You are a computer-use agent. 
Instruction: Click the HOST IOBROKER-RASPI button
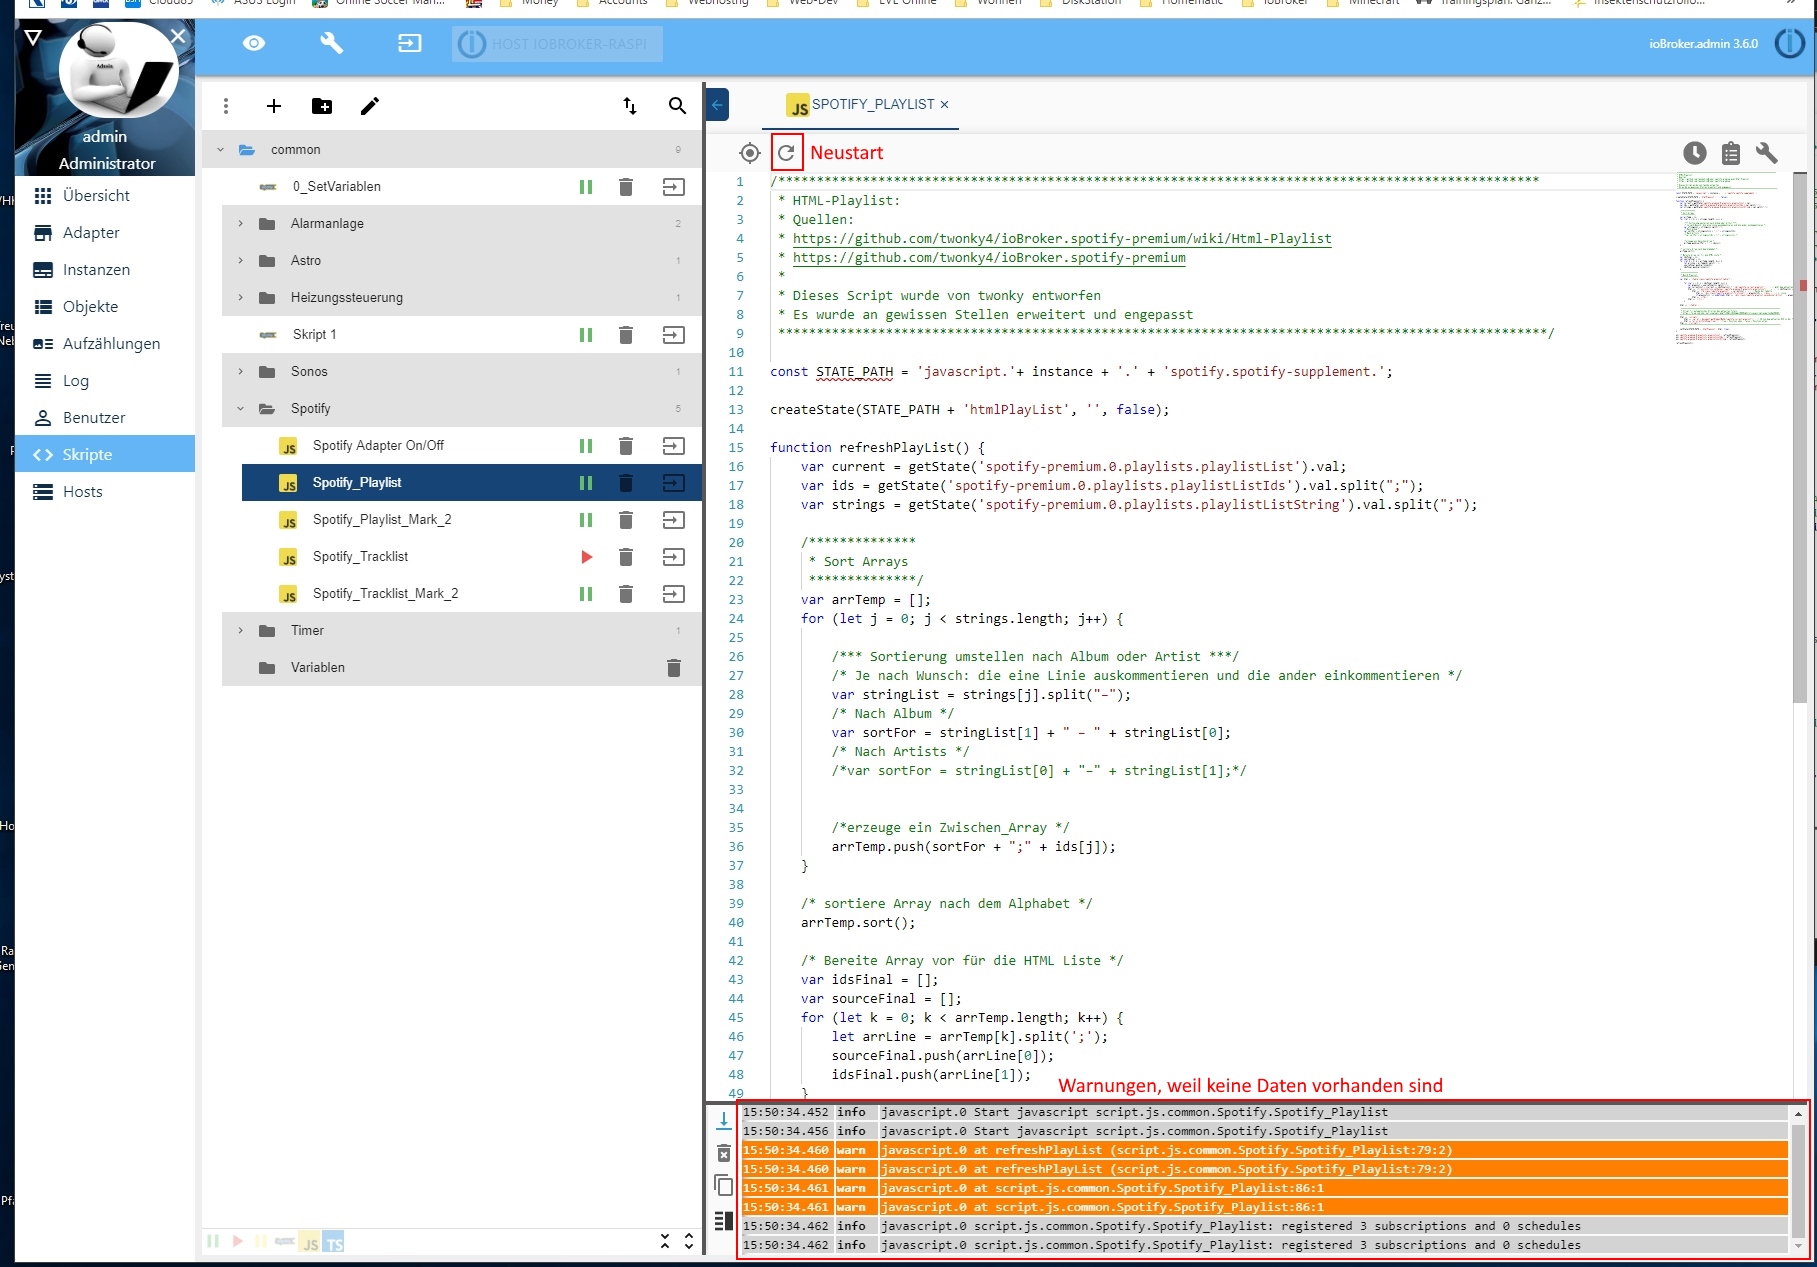pyautogui.click(x=557, y=44)
